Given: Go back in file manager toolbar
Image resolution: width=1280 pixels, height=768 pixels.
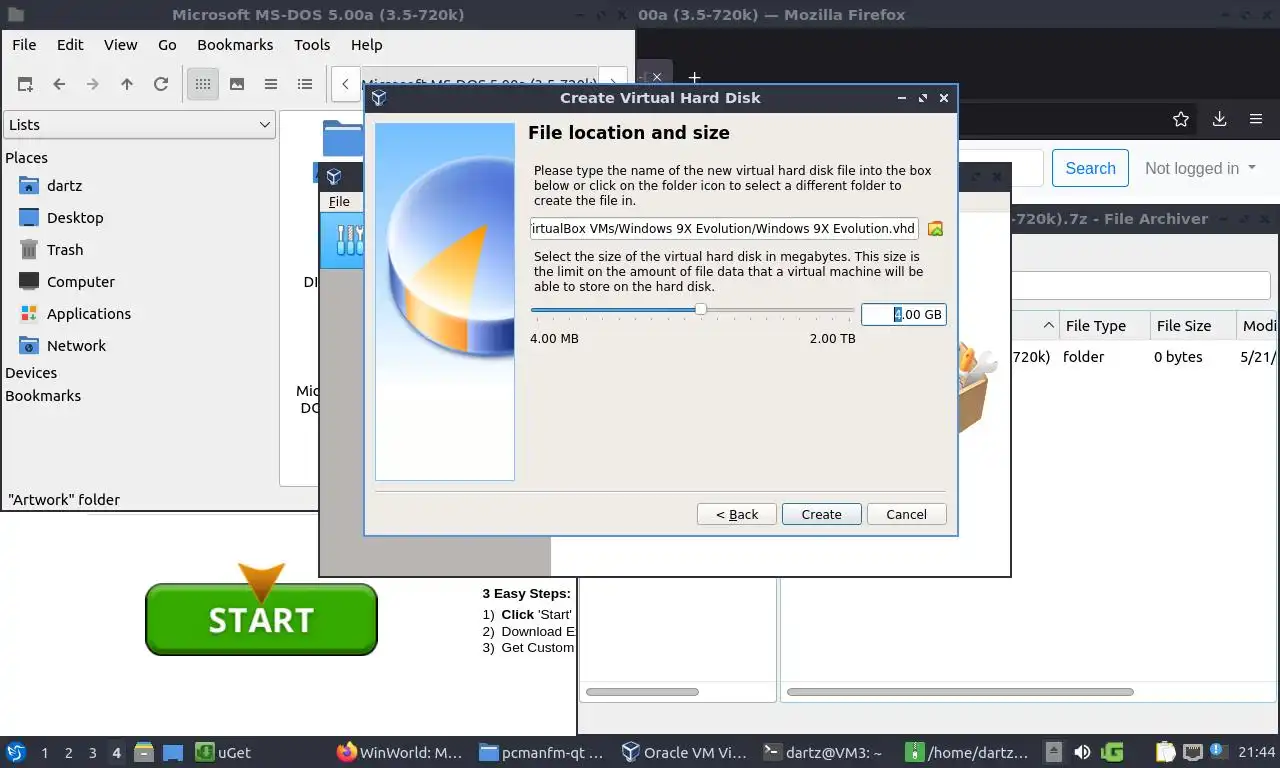Looking at the screenshot, I should pyautogui.click(x=59, y=85).
